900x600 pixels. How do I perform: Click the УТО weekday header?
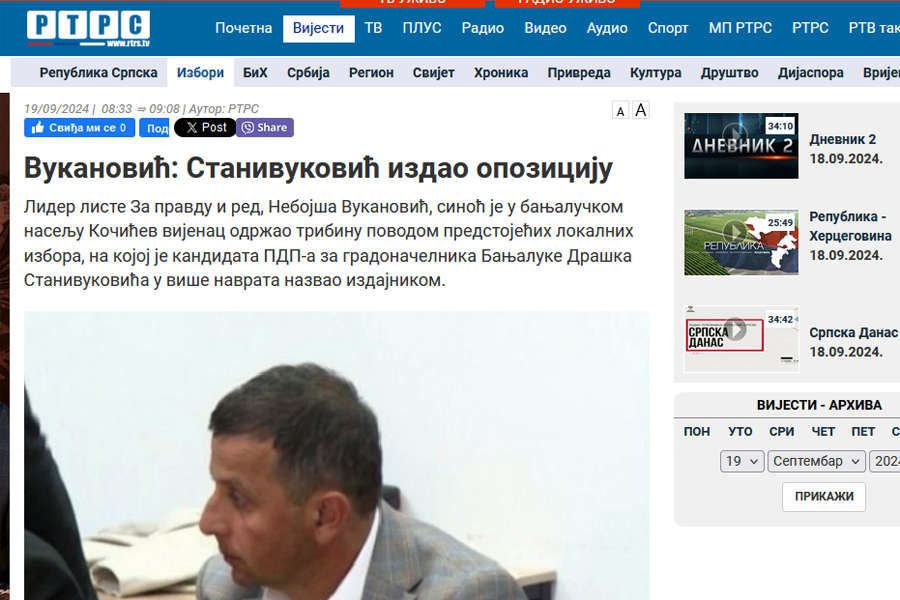click(740, 432)
